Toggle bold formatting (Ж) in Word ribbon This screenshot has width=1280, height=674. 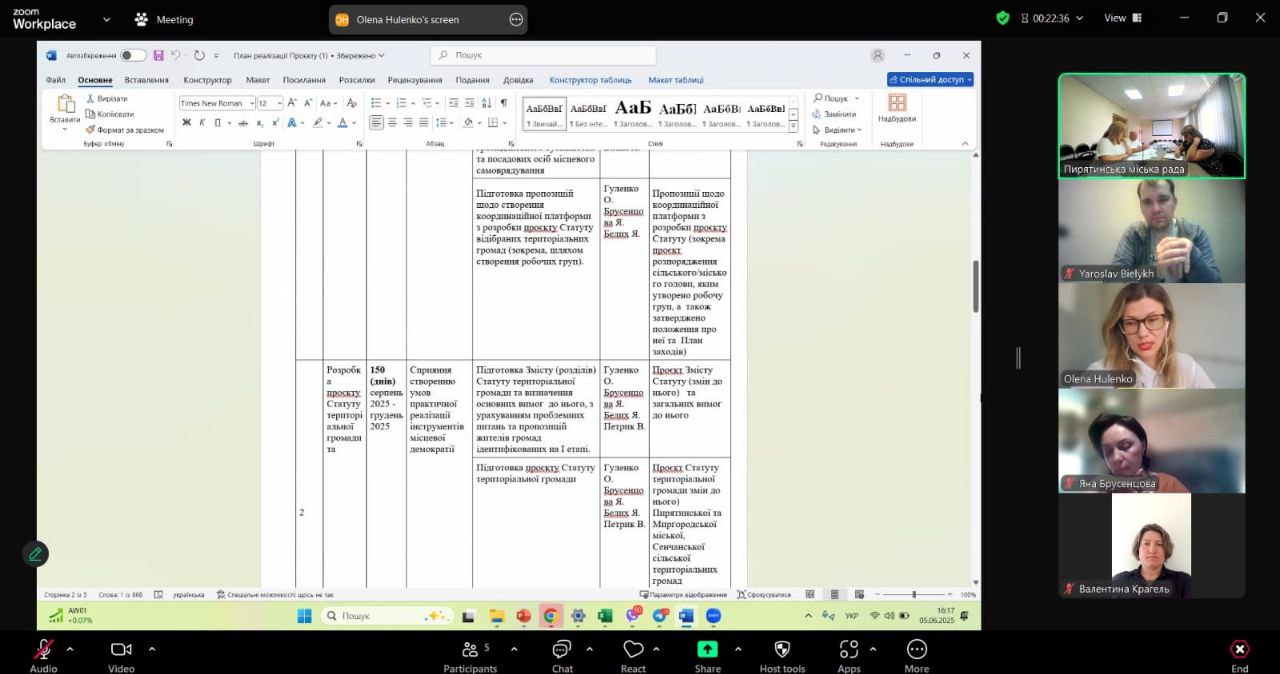coord(186,123)
